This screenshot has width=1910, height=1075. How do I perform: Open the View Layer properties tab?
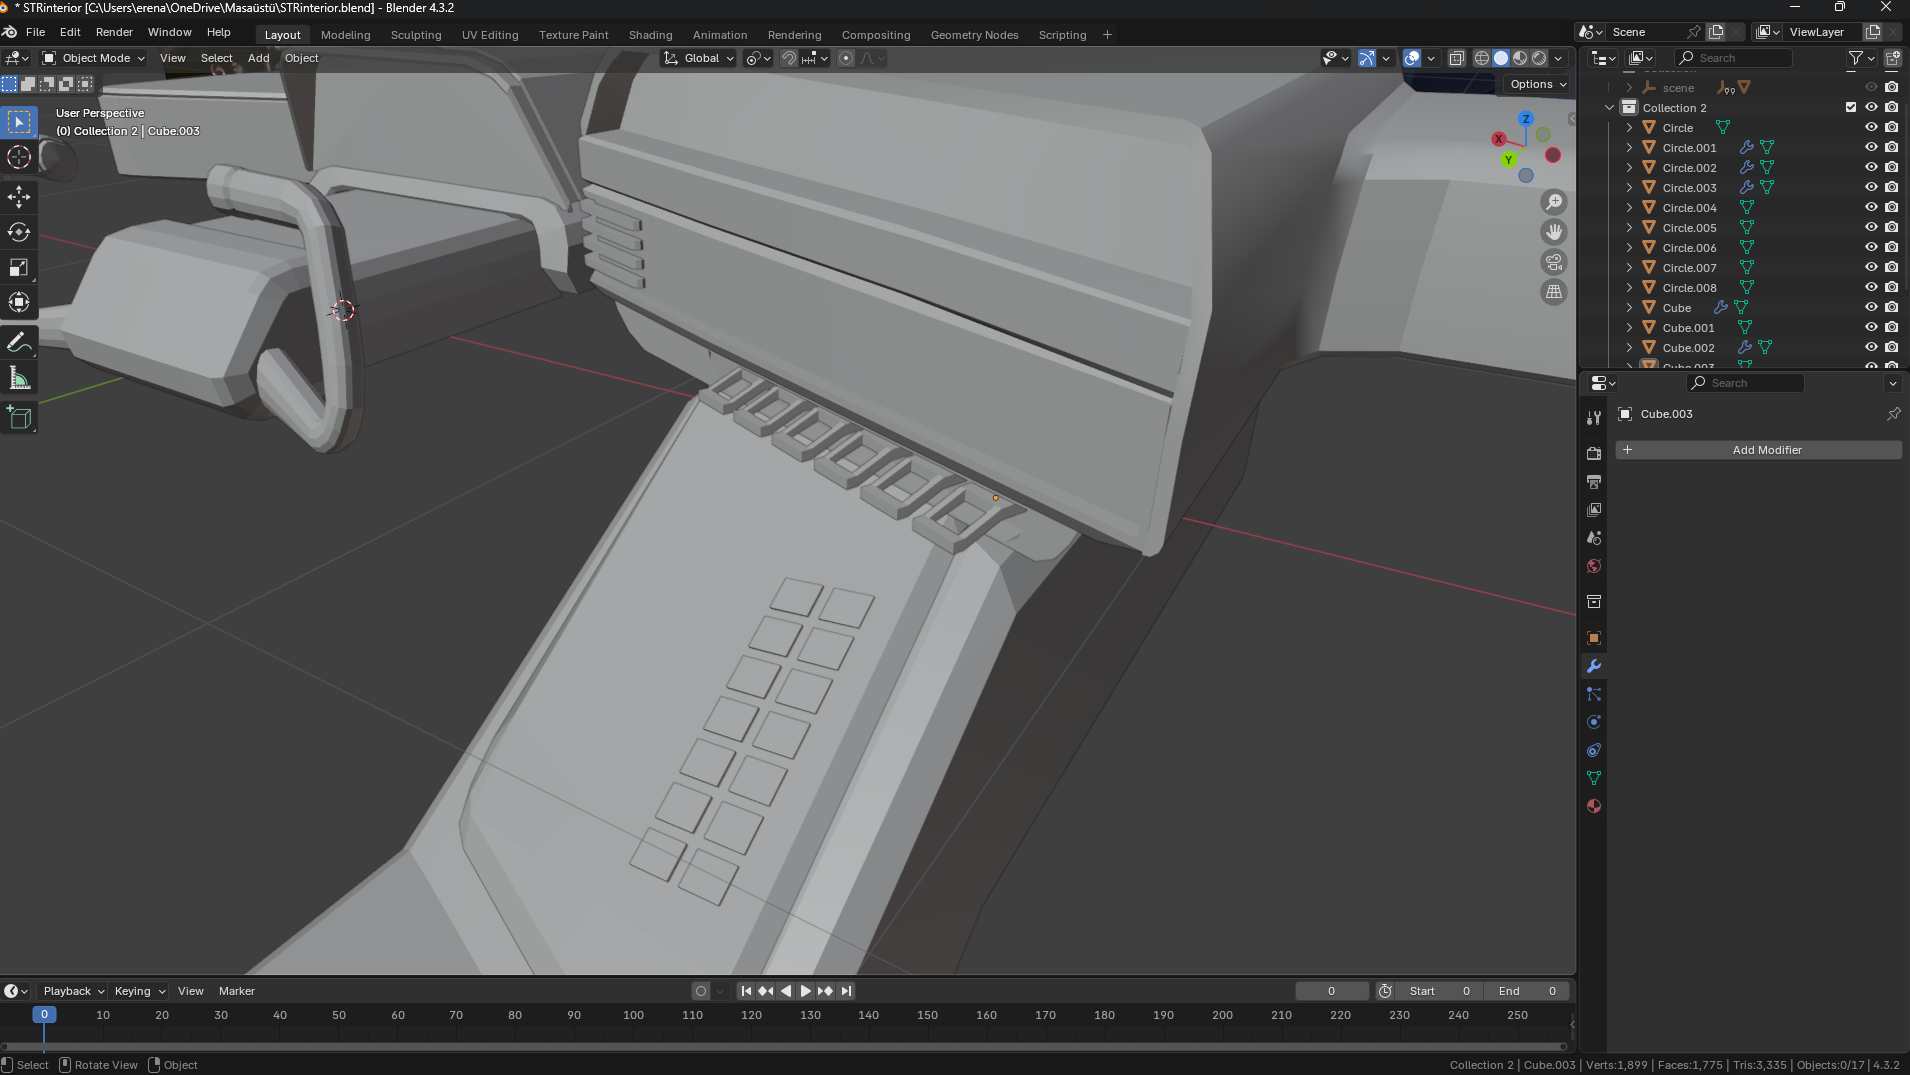pyautogui.click(x=1594, y=510)
